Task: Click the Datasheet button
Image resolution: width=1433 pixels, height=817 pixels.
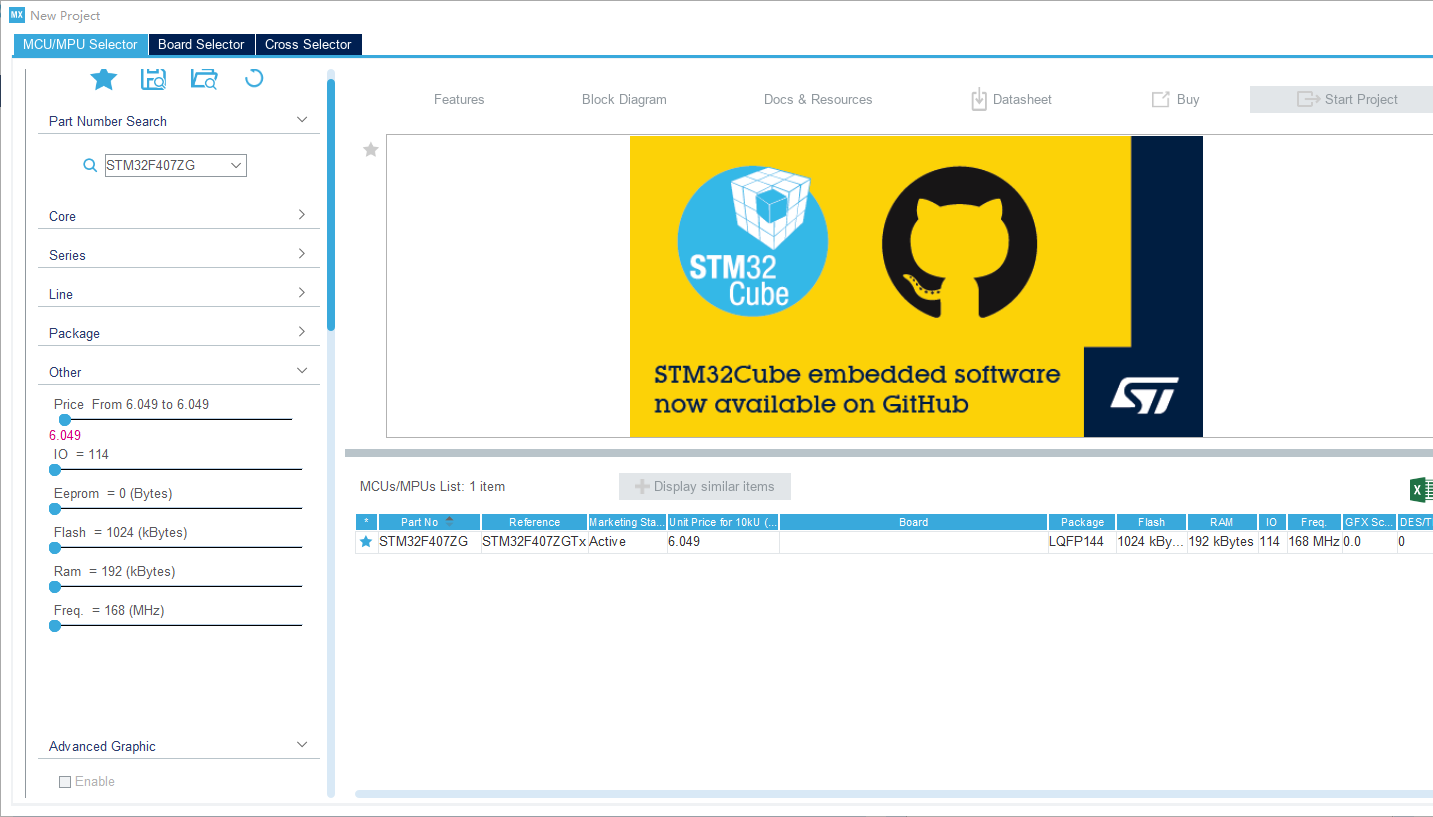Action: tap(1011, 99)
